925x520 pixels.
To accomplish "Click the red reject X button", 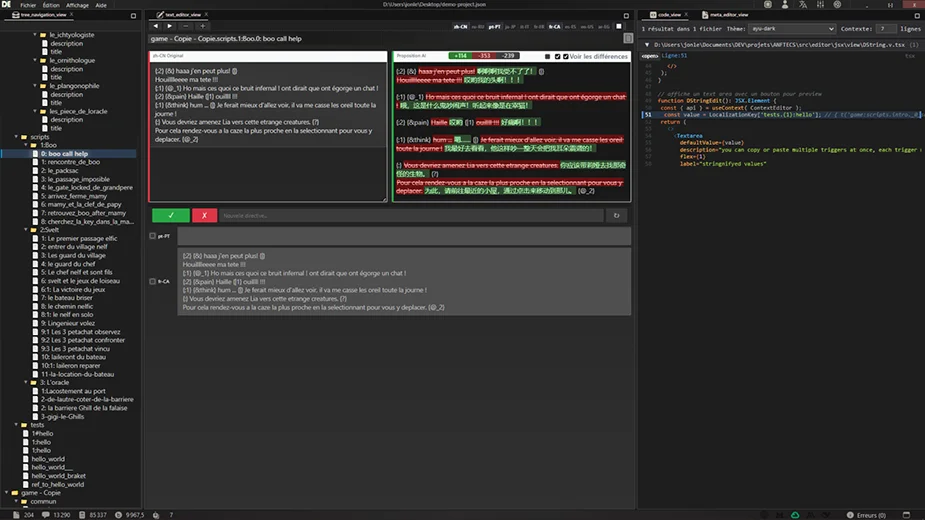I will click(204, 215).
